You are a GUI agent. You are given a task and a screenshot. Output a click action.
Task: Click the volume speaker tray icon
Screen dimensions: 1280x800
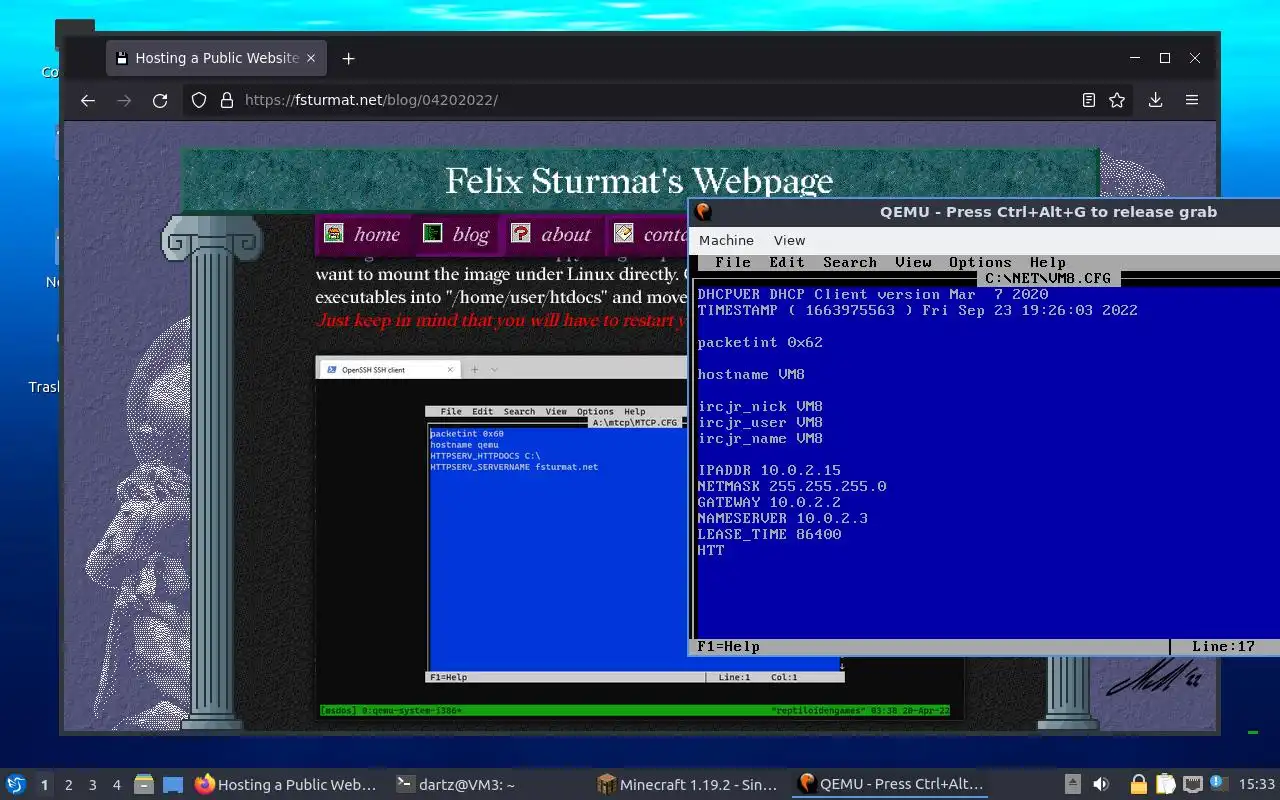pyautogui.click(x=1101, y=785)
